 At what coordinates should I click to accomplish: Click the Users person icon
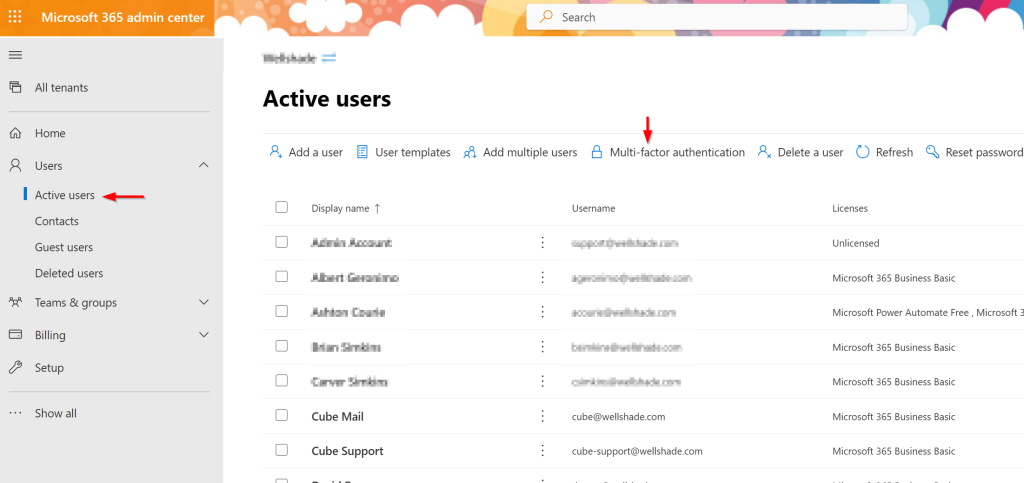(x=15, y=166)
